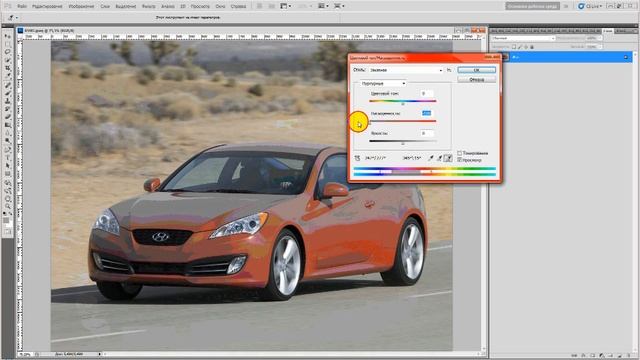Screen dimensions: 640x360
Task: Click the foreground color swatch in toolbox
Action: (x=6, y=220)
